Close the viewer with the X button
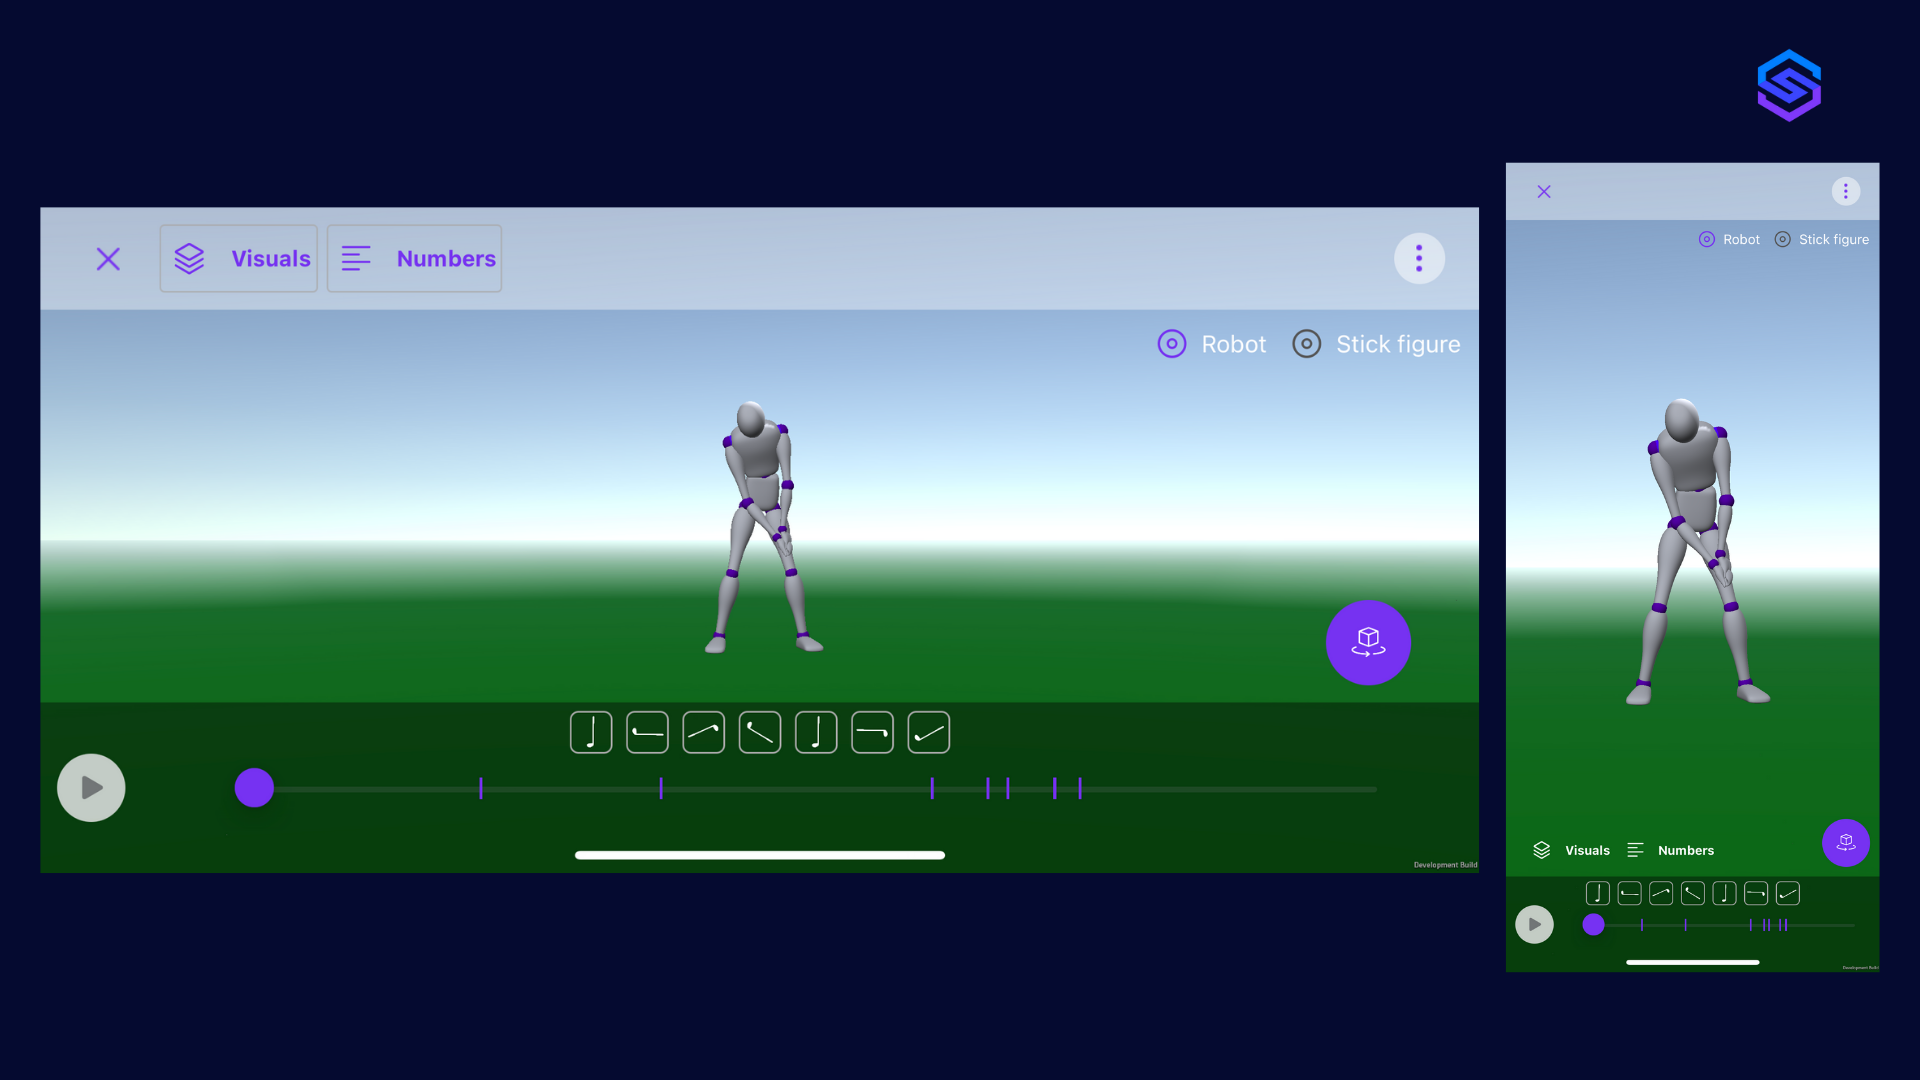 [x=108, y=258]
